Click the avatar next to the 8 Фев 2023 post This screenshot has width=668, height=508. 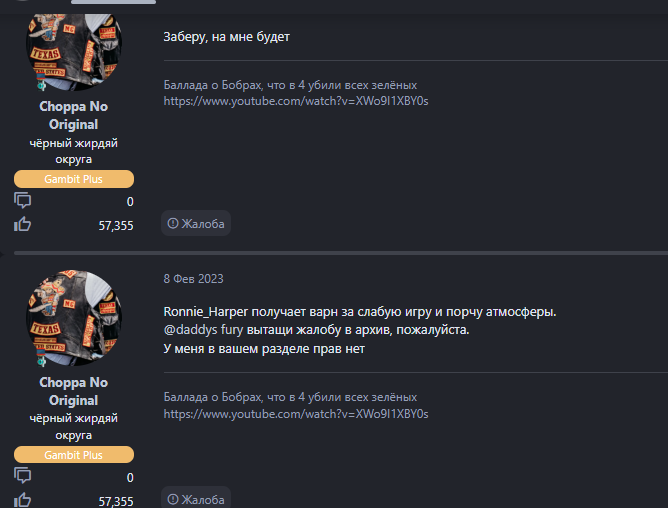point(73,318)
